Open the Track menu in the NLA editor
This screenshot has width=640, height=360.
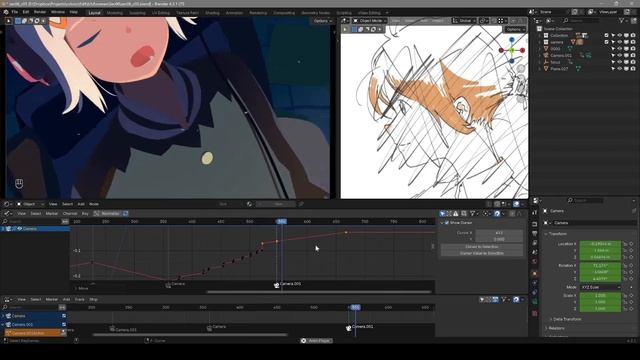pos(79,300)
